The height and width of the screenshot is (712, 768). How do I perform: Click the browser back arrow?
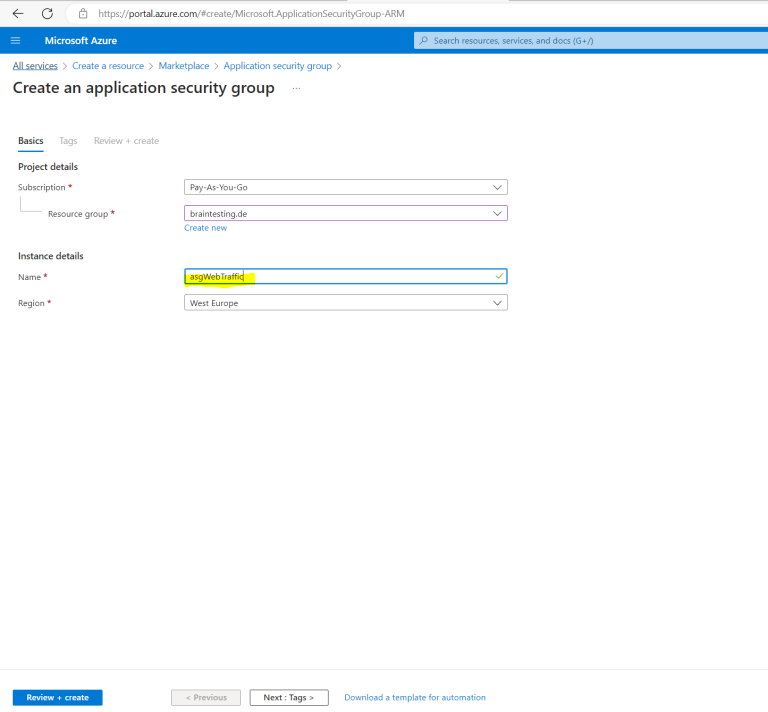coord(17,14)
